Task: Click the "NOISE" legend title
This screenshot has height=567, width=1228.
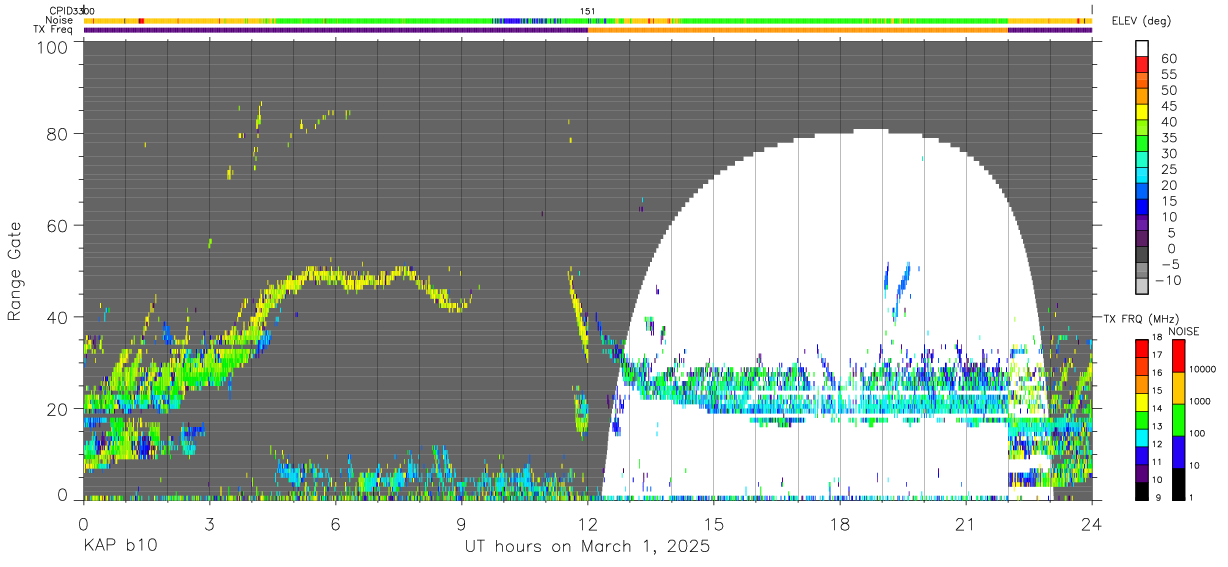Action: [1183, 331]
